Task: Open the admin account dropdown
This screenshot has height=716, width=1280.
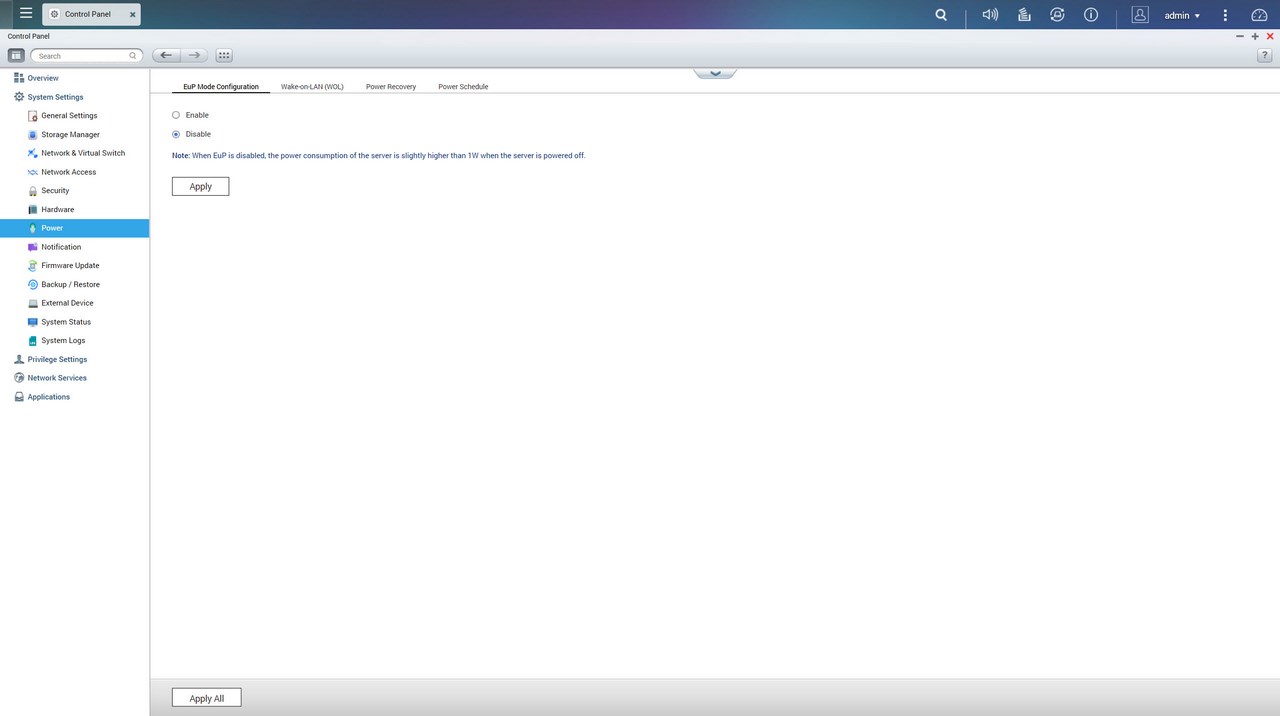Action: click(1182, 15)
